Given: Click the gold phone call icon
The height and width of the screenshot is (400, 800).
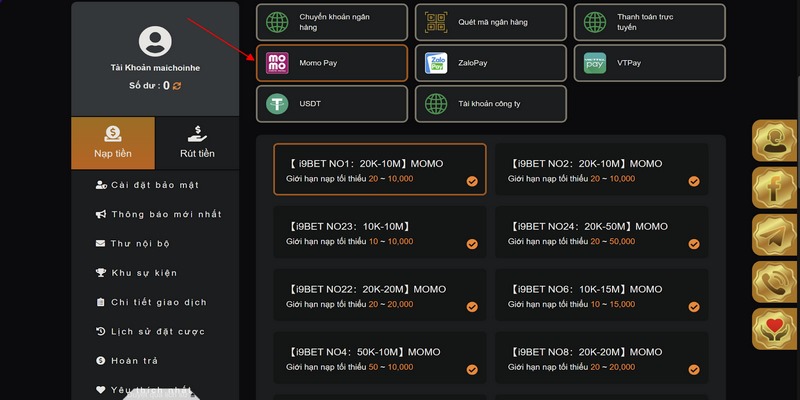Looking at the screenshot, I should 775,282.
